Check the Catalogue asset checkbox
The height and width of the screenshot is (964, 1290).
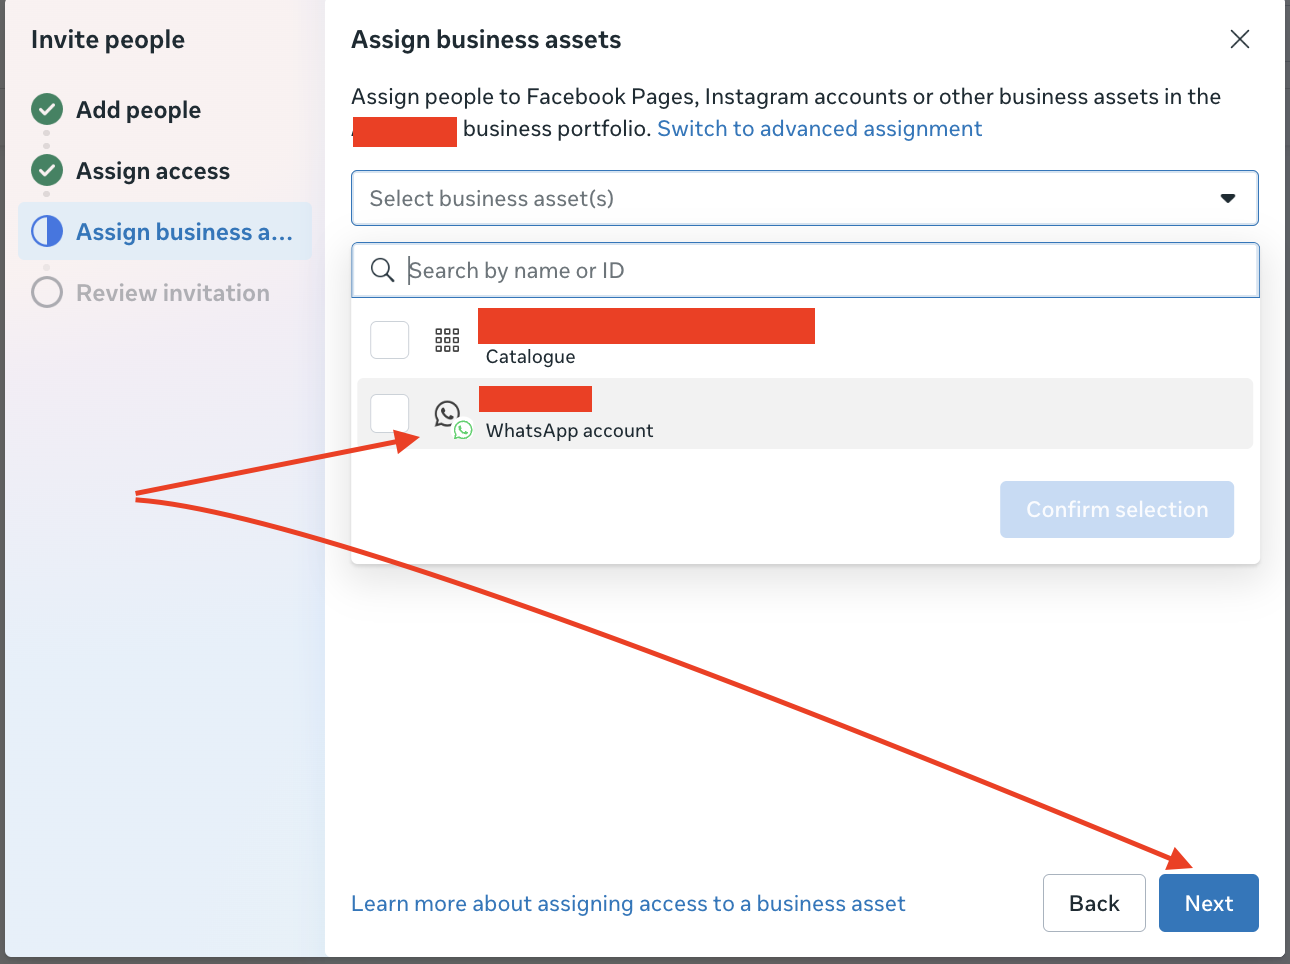pyautogui.click(x=389, y=340)
